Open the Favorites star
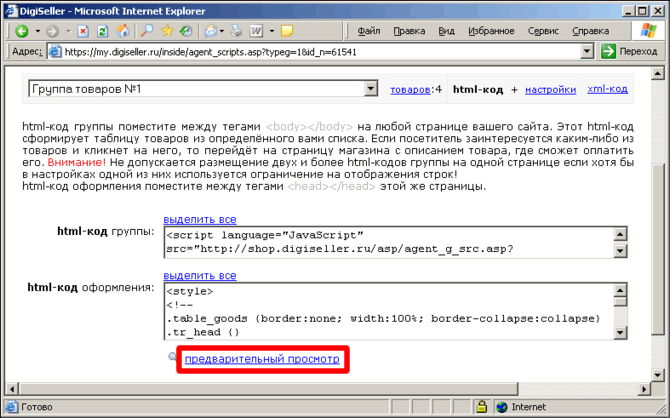Image resolution: width=670 pixels, height=418 pixels. [x=167, y=30]
